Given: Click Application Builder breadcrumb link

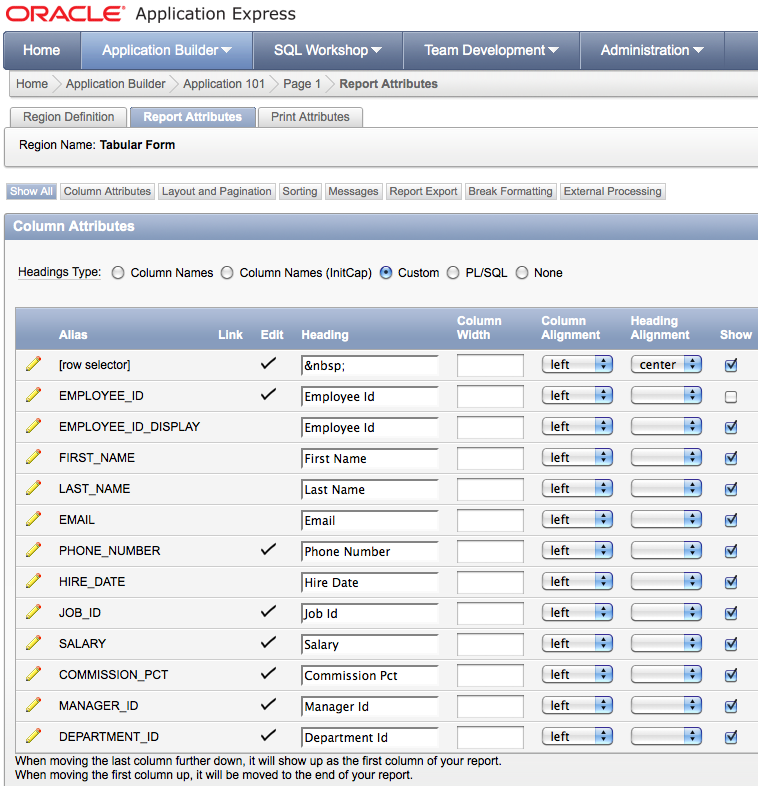Looking at the screenshot, I should point(115,84).
